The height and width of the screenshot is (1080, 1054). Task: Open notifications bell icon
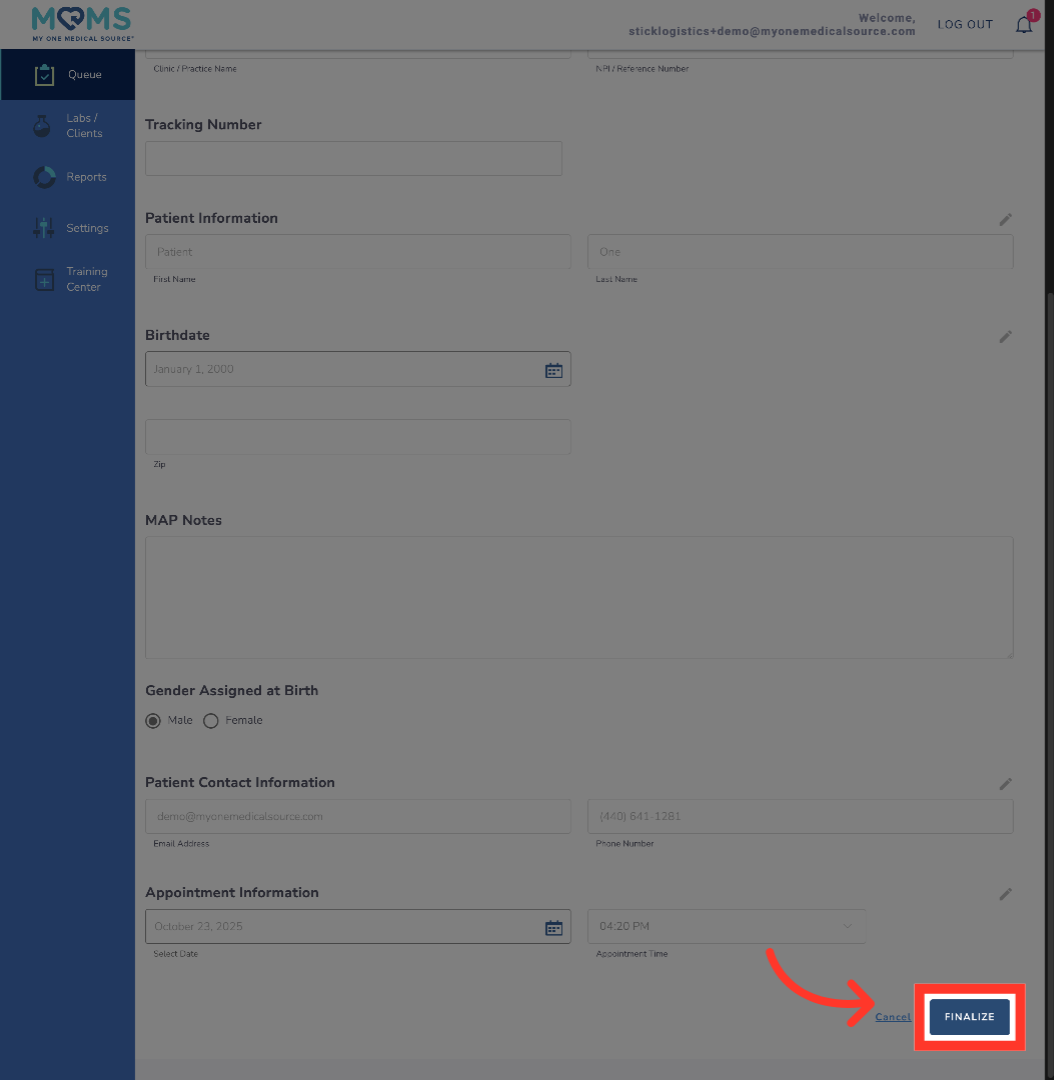1024,25
